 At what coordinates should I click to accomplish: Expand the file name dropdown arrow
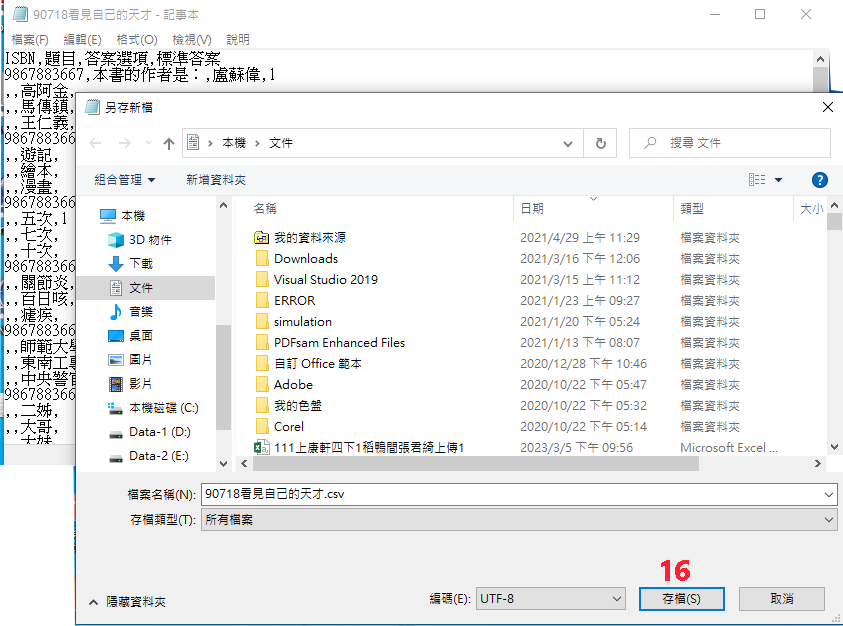(828, 494)
